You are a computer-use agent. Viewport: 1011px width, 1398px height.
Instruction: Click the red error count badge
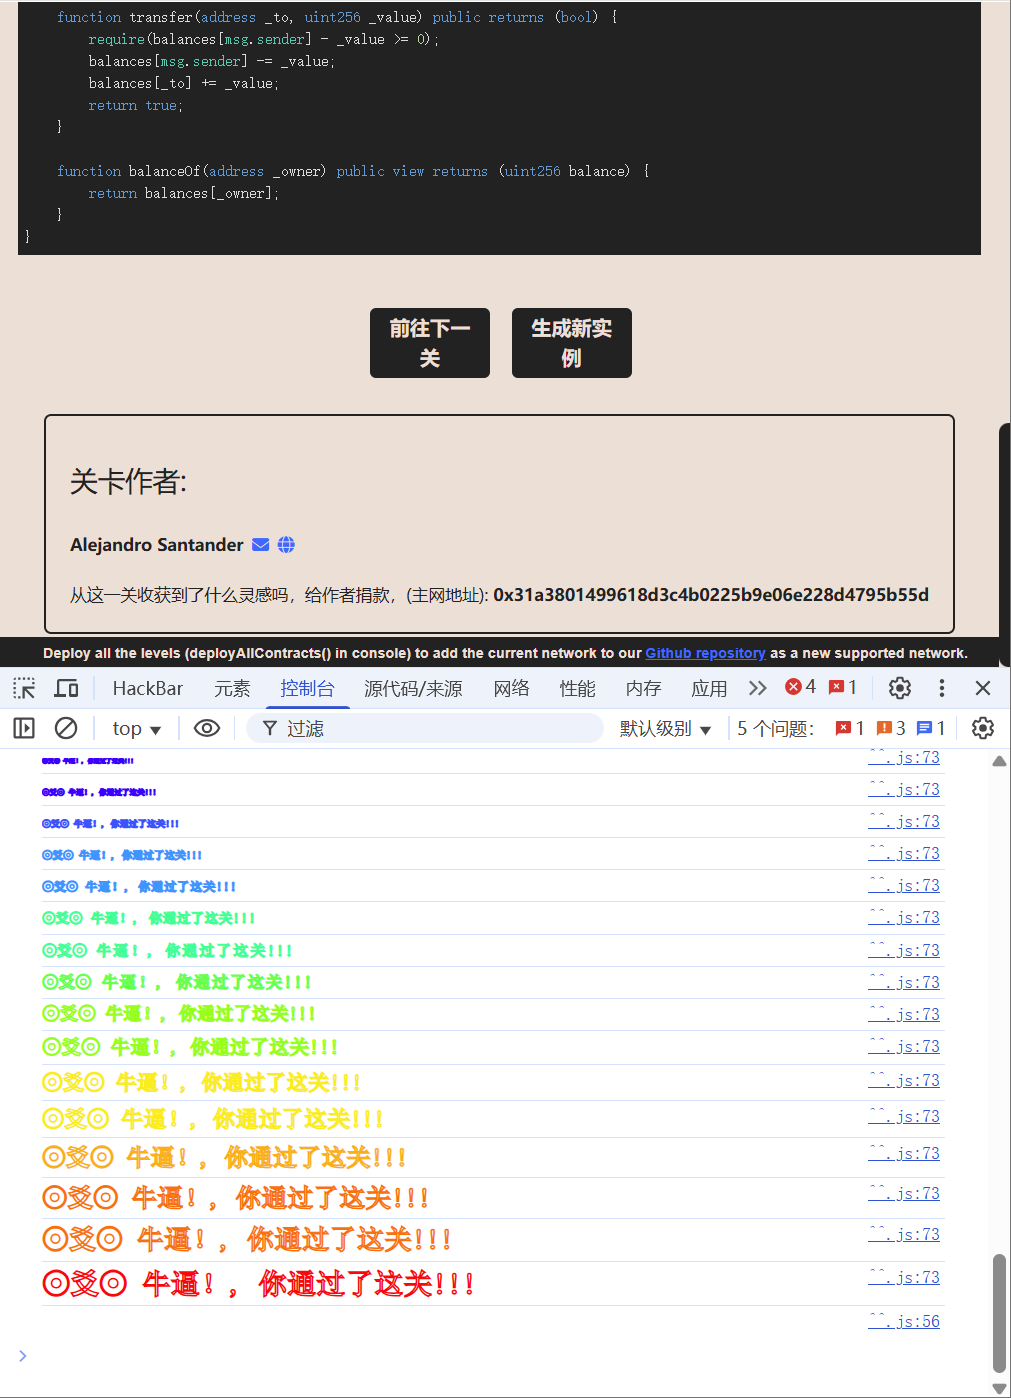click(x=800, y=687)
